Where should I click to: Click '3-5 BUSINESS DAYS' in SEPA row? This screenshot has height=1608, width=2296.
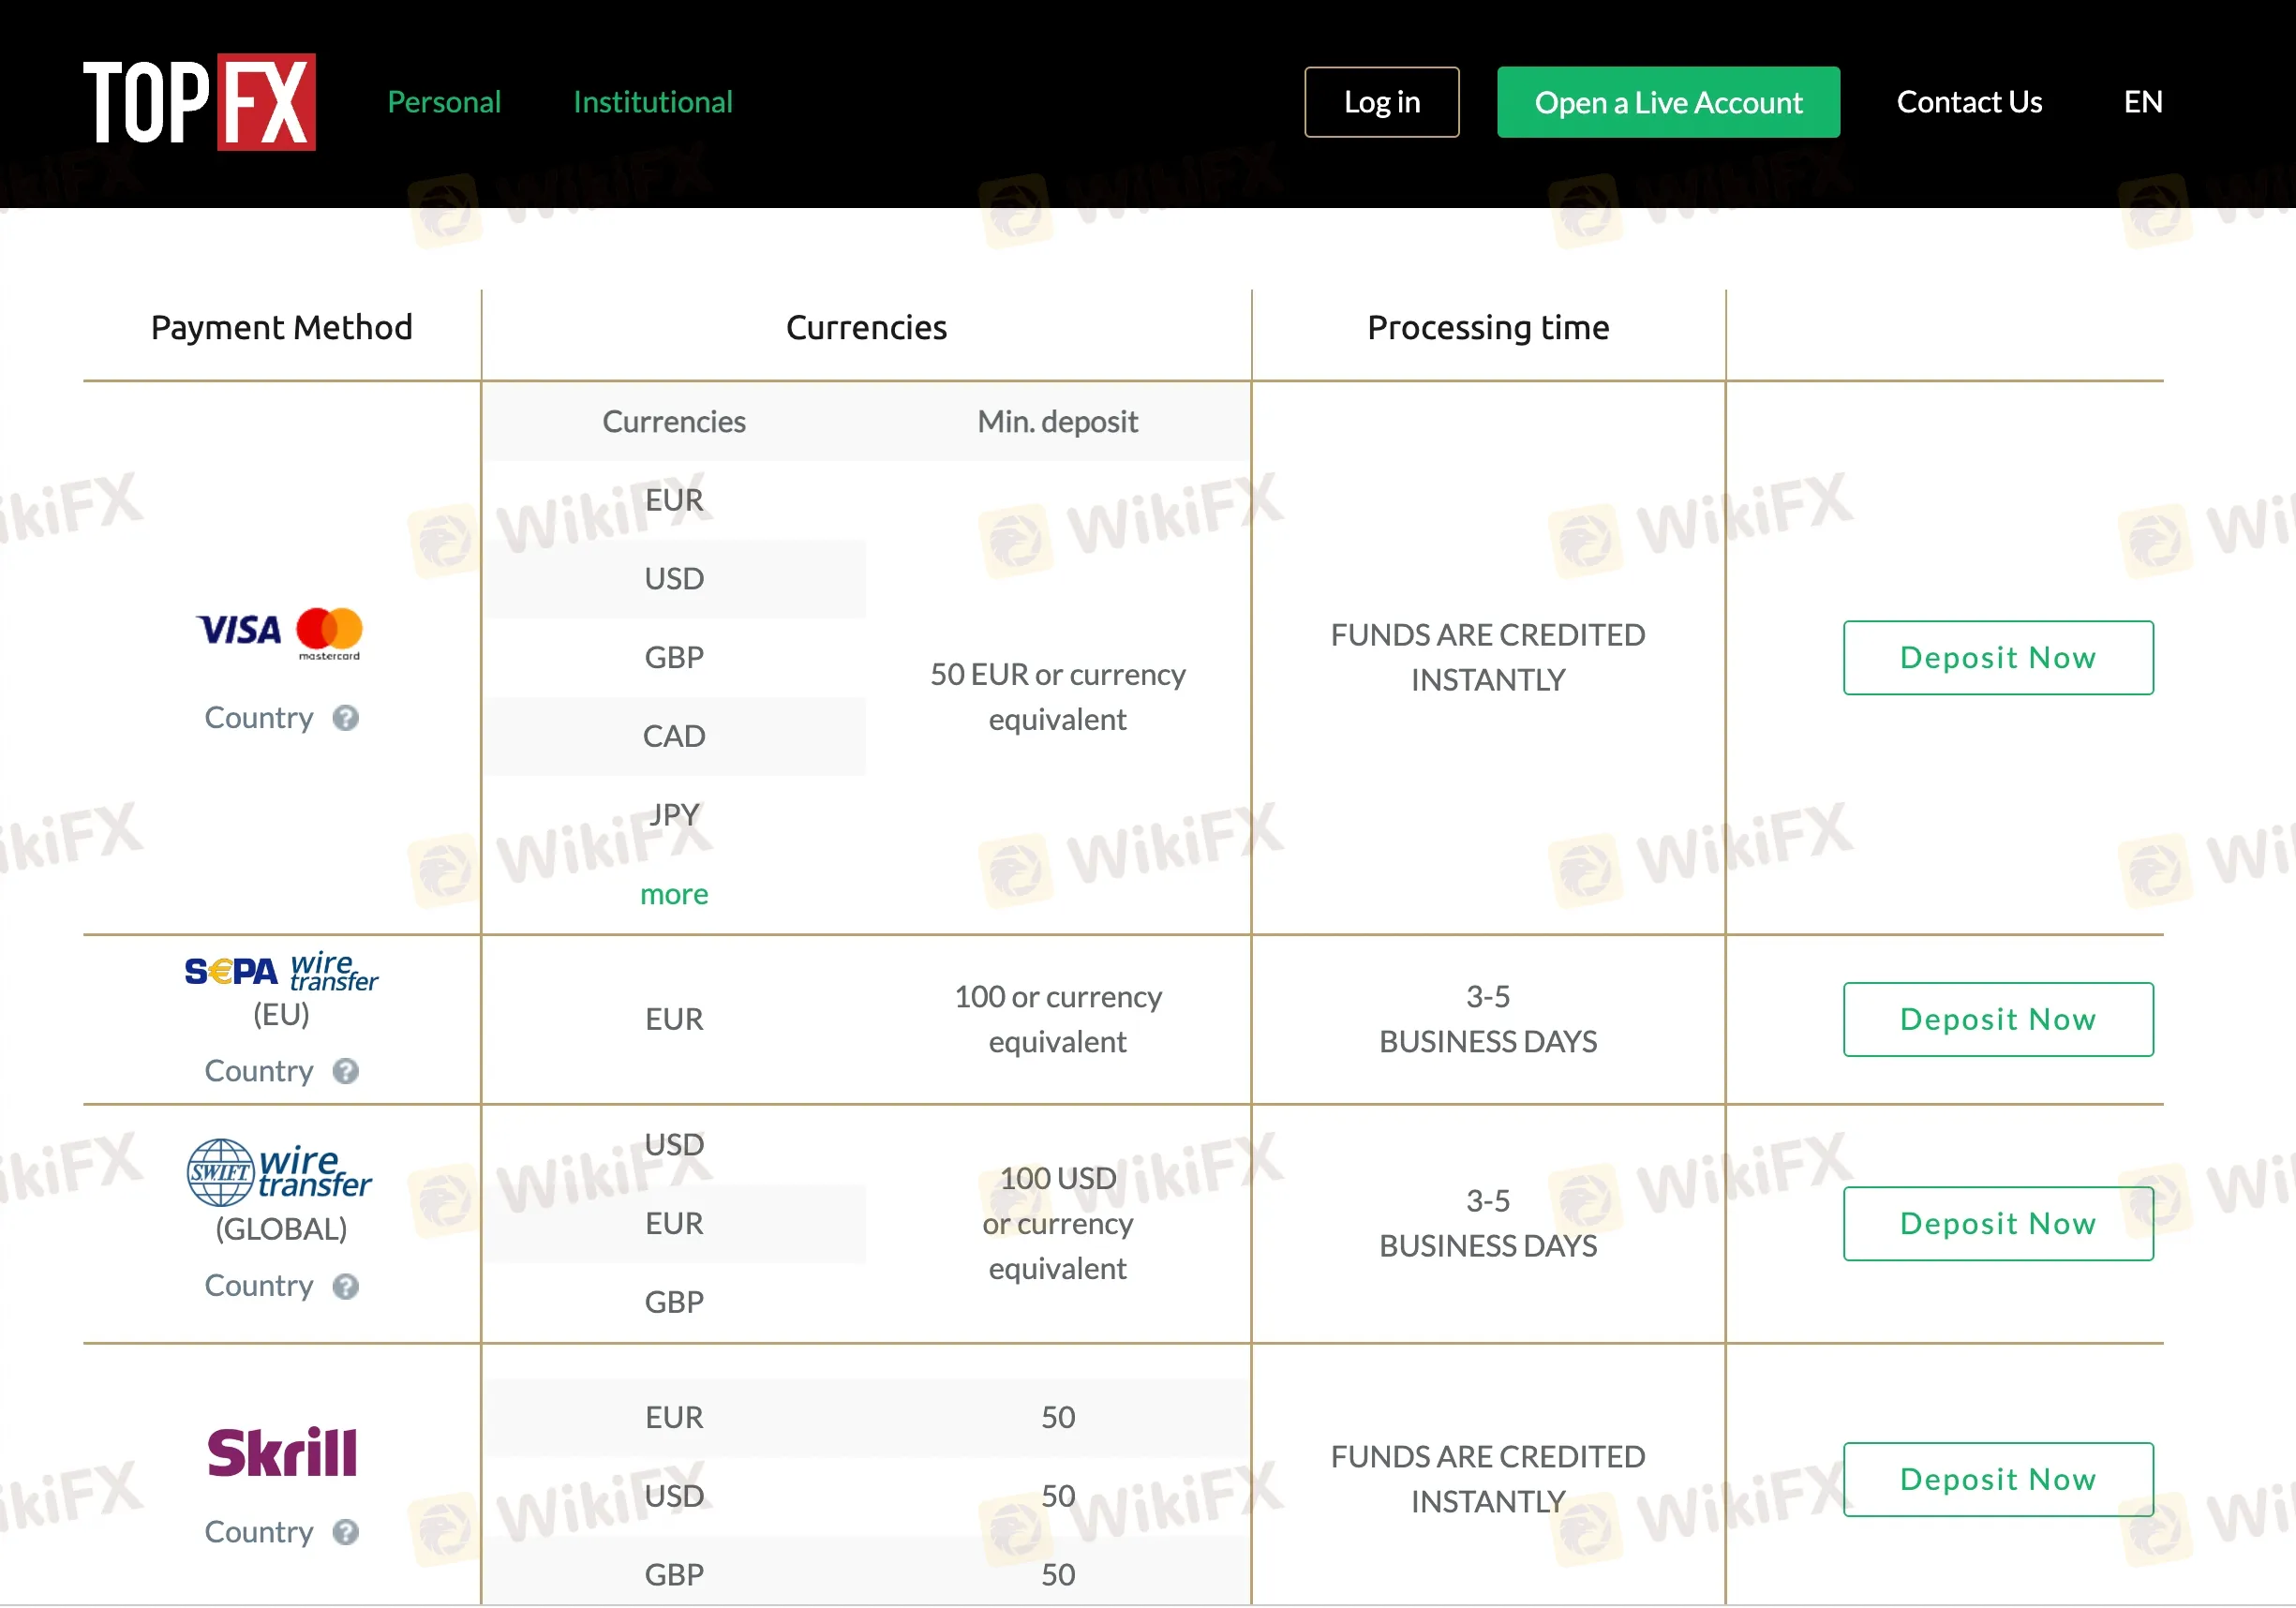pyautogui.click(x=1488, y=1019)
